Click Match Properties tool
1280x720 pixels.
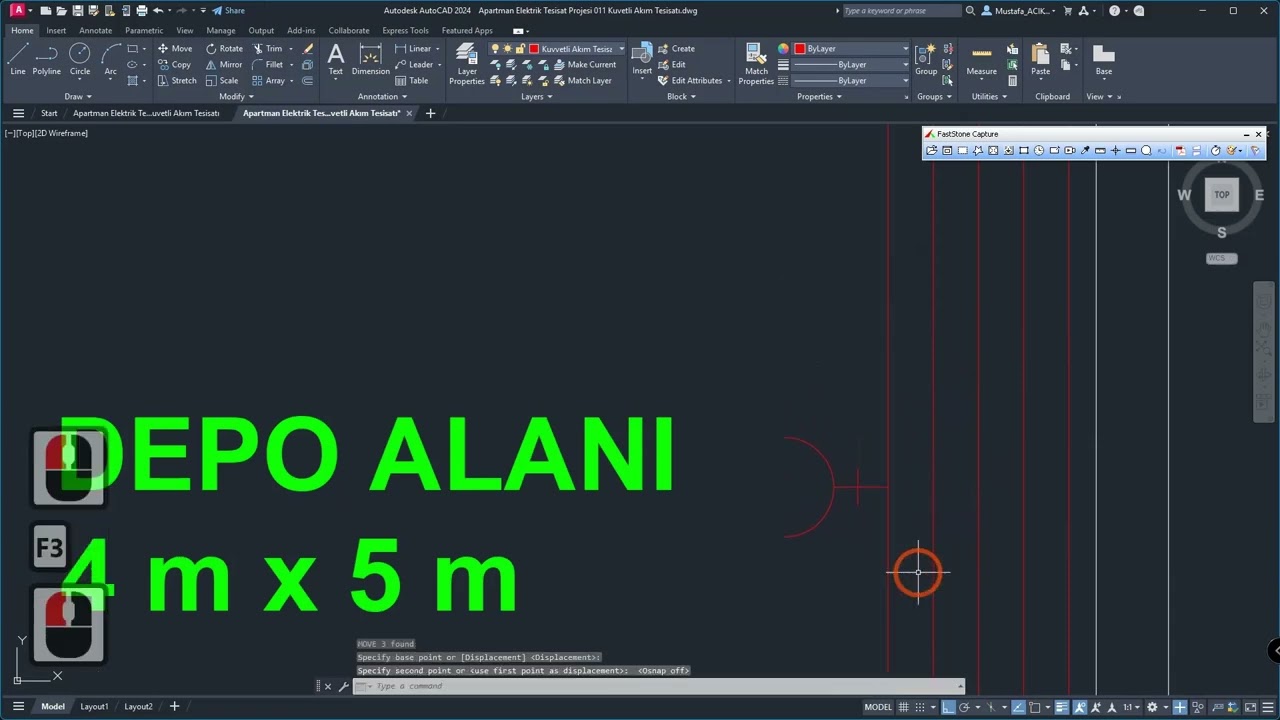pos(756,63)
